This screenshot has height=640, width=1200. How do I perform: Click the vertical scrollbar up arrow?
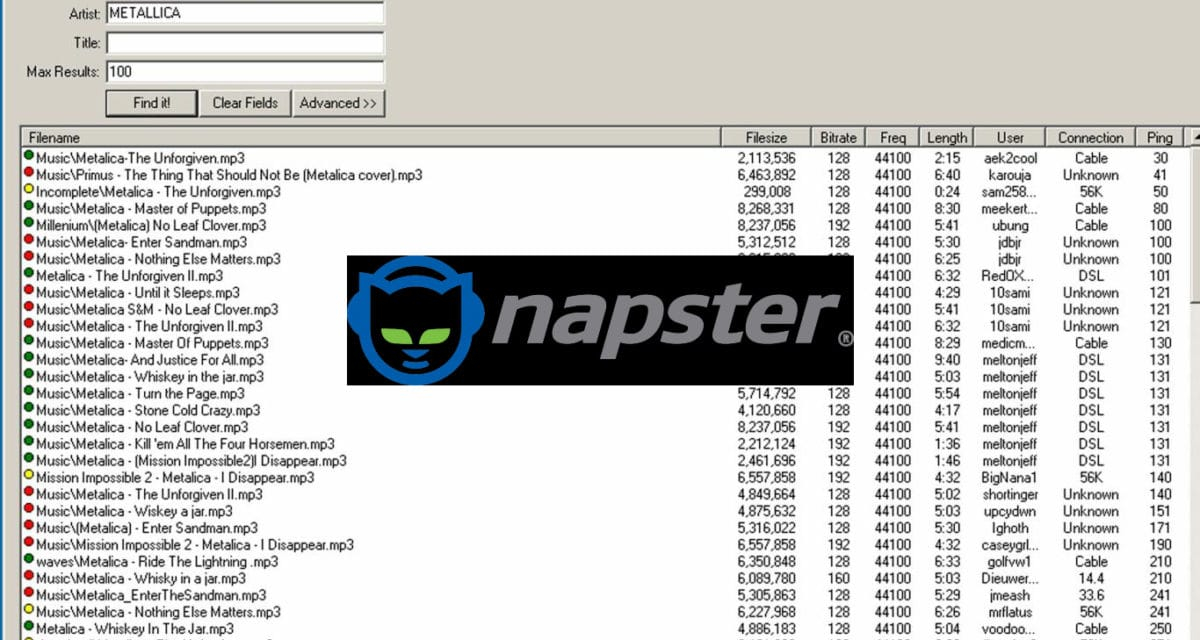tap(1192, 138)
